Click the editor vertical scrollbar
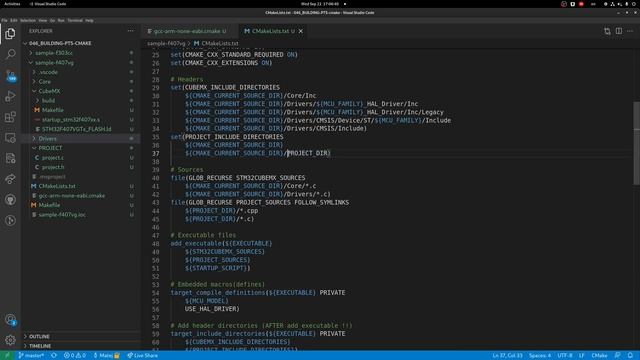 point(637,143)
